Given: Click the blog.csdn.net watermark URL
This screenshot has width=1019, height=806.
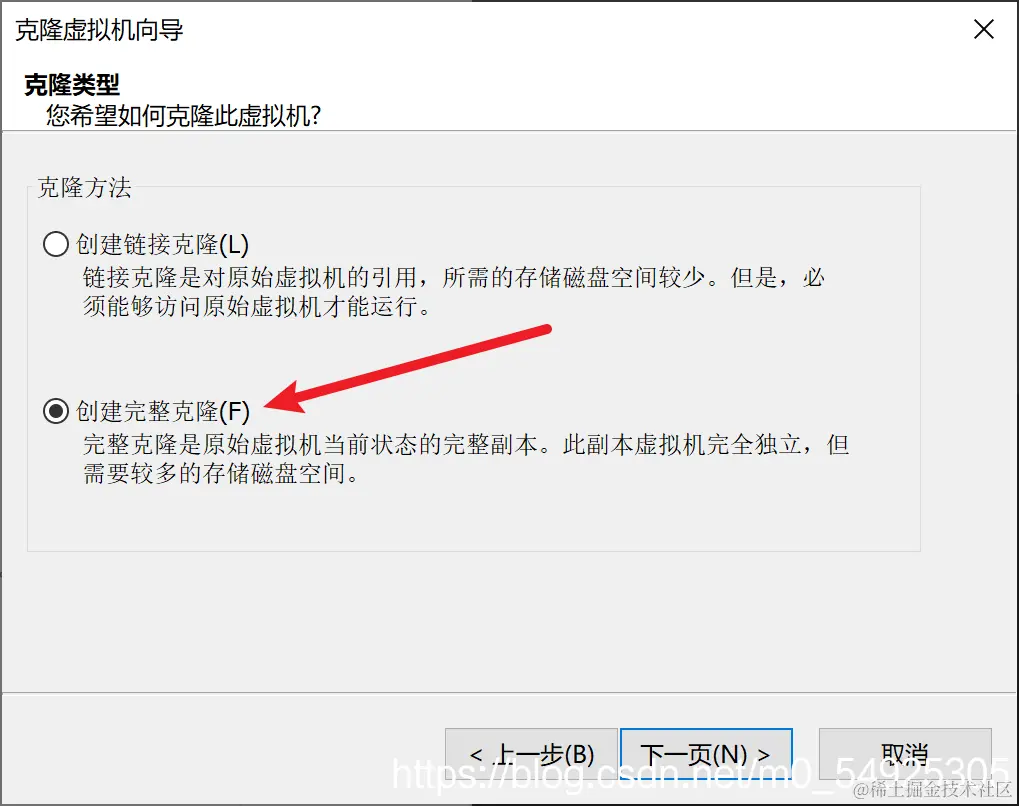Looking at the screenshot, I should click(x=701, y=774).
